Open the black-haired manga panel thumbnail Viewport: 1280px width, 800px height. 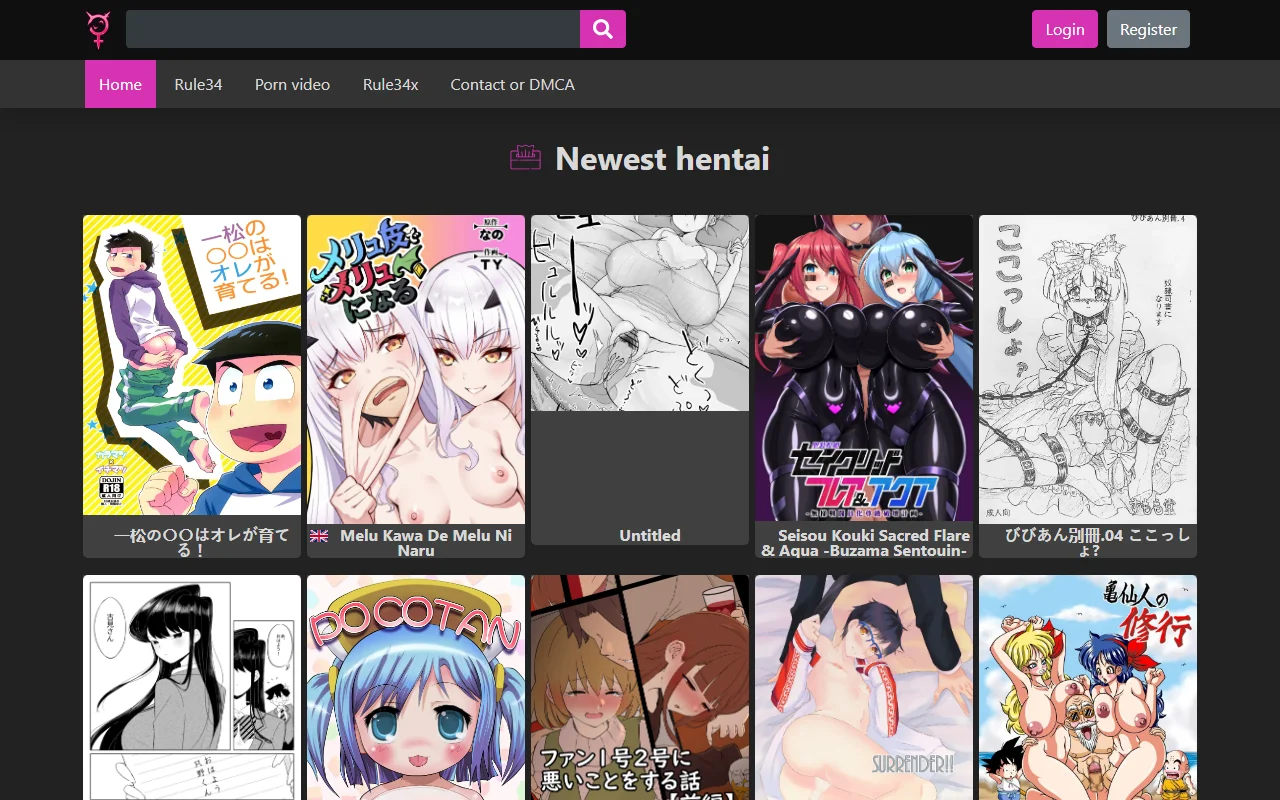(x=191, y=690)
